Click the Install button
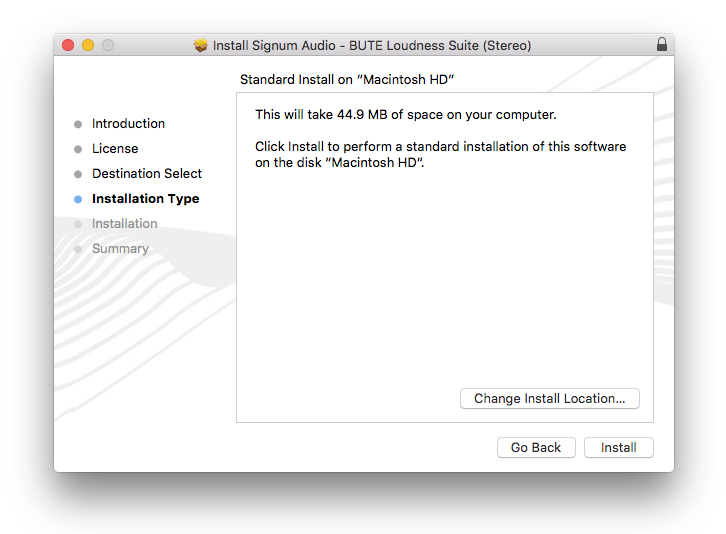The height and width of the screenshot is (534, 726). click(618, 447)
